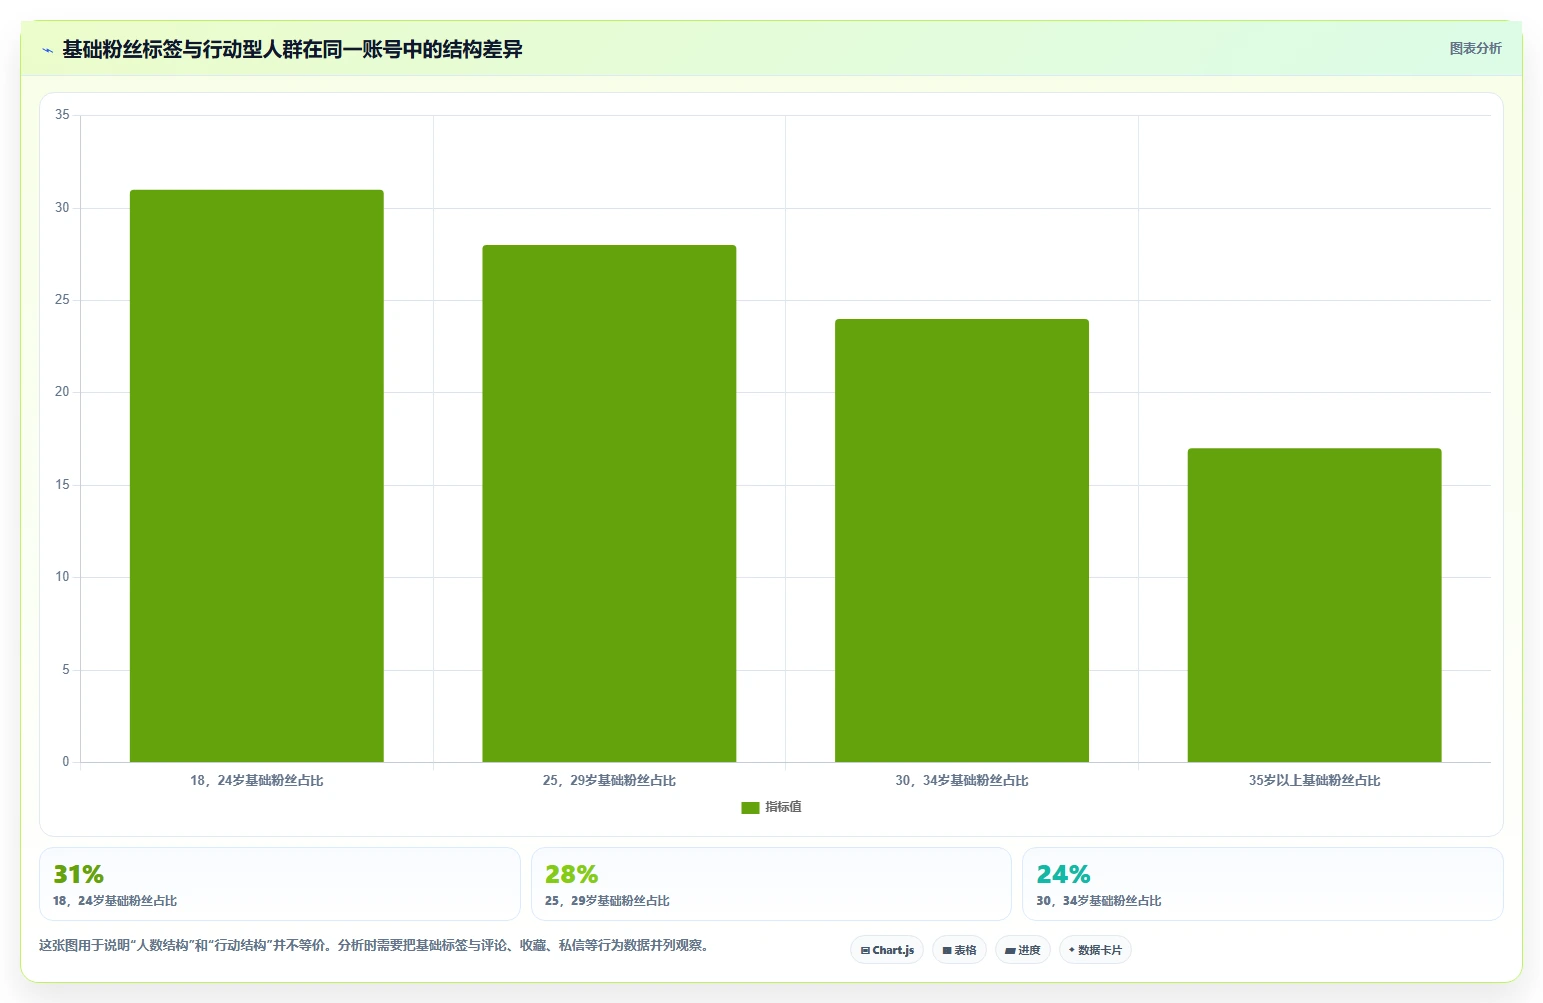Viewport: 1543px width, 1003px height.
Task: Click the 进度 tag pill
Action: pyautogui.click(x=1022, y=950)
